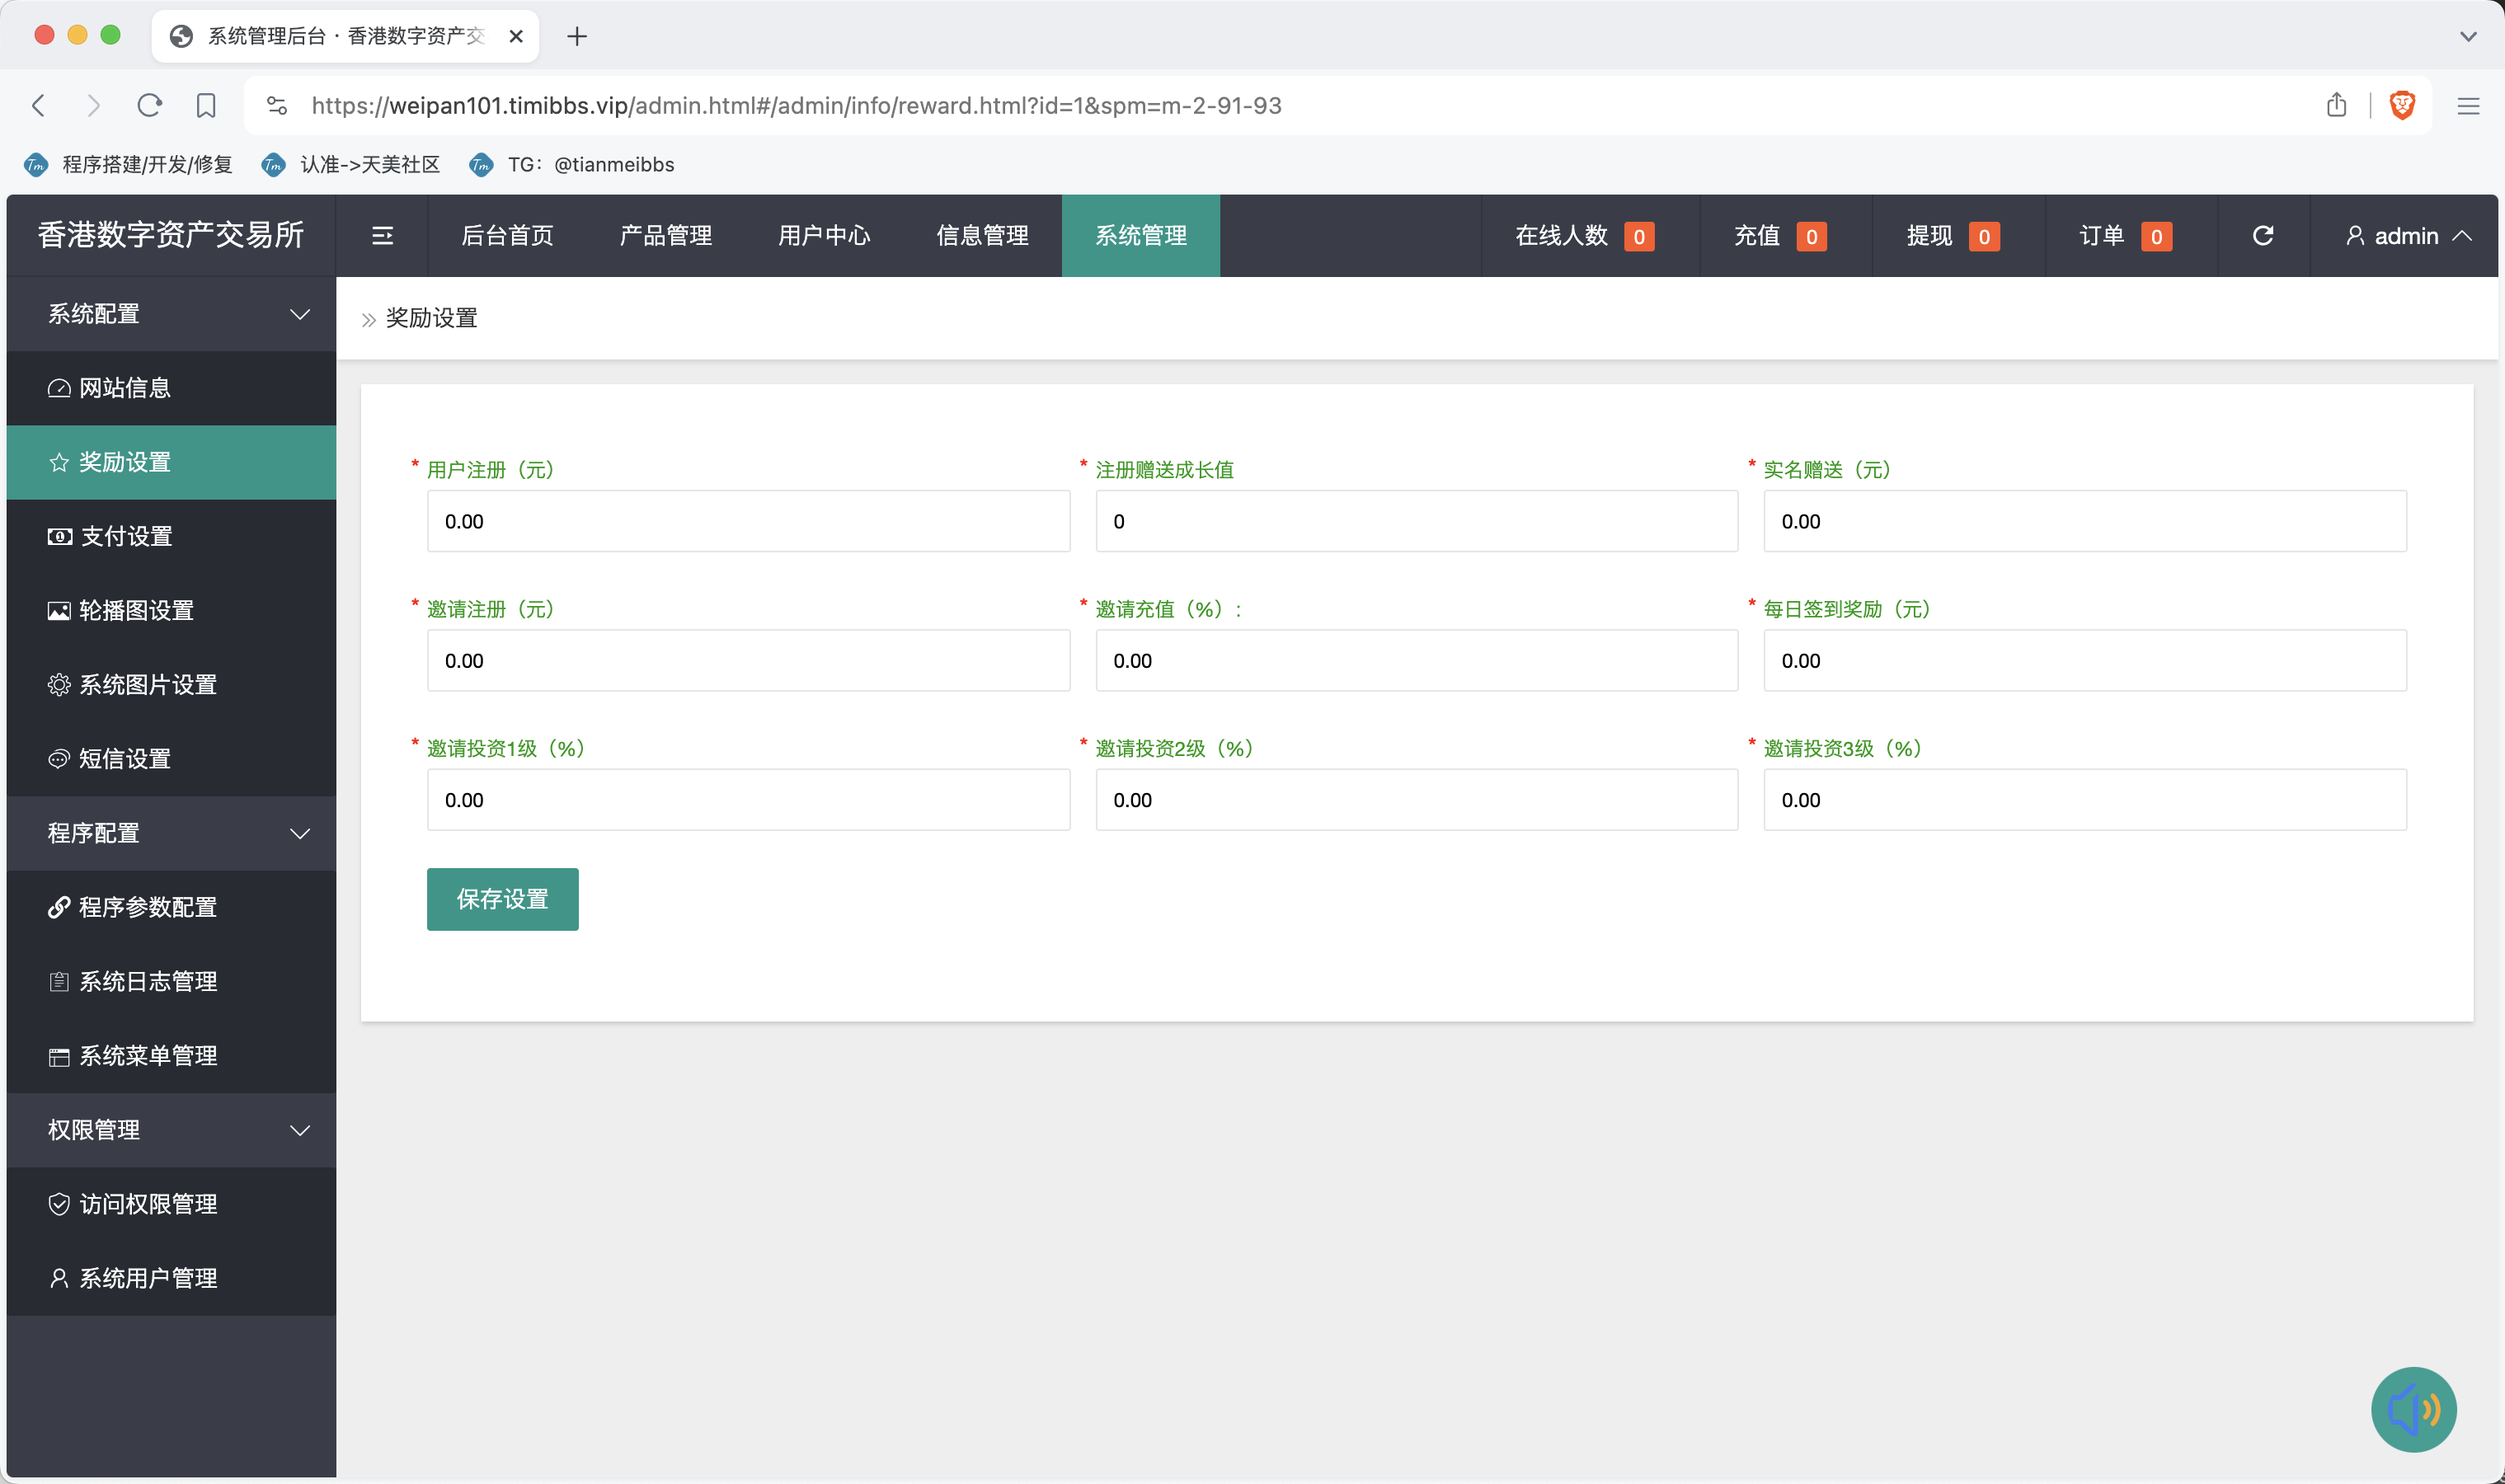2505x1484 pixels.
Task: Click the browser forward arrow
Action: click(x=94, y=105)
